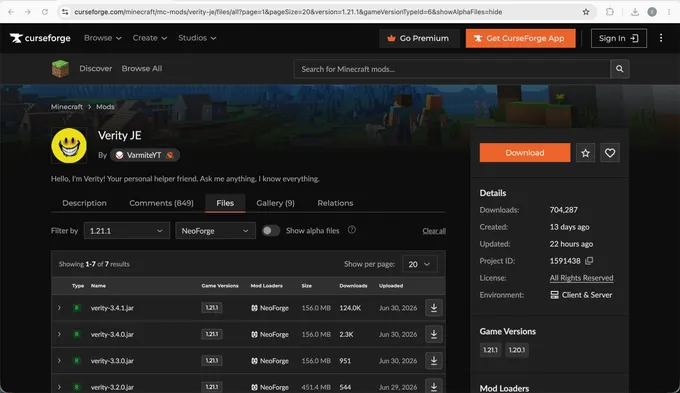Image resolution: width=680 pixels, height=393 pixels.
Task: Go back in browser
Action: click(x=11, y=12)
